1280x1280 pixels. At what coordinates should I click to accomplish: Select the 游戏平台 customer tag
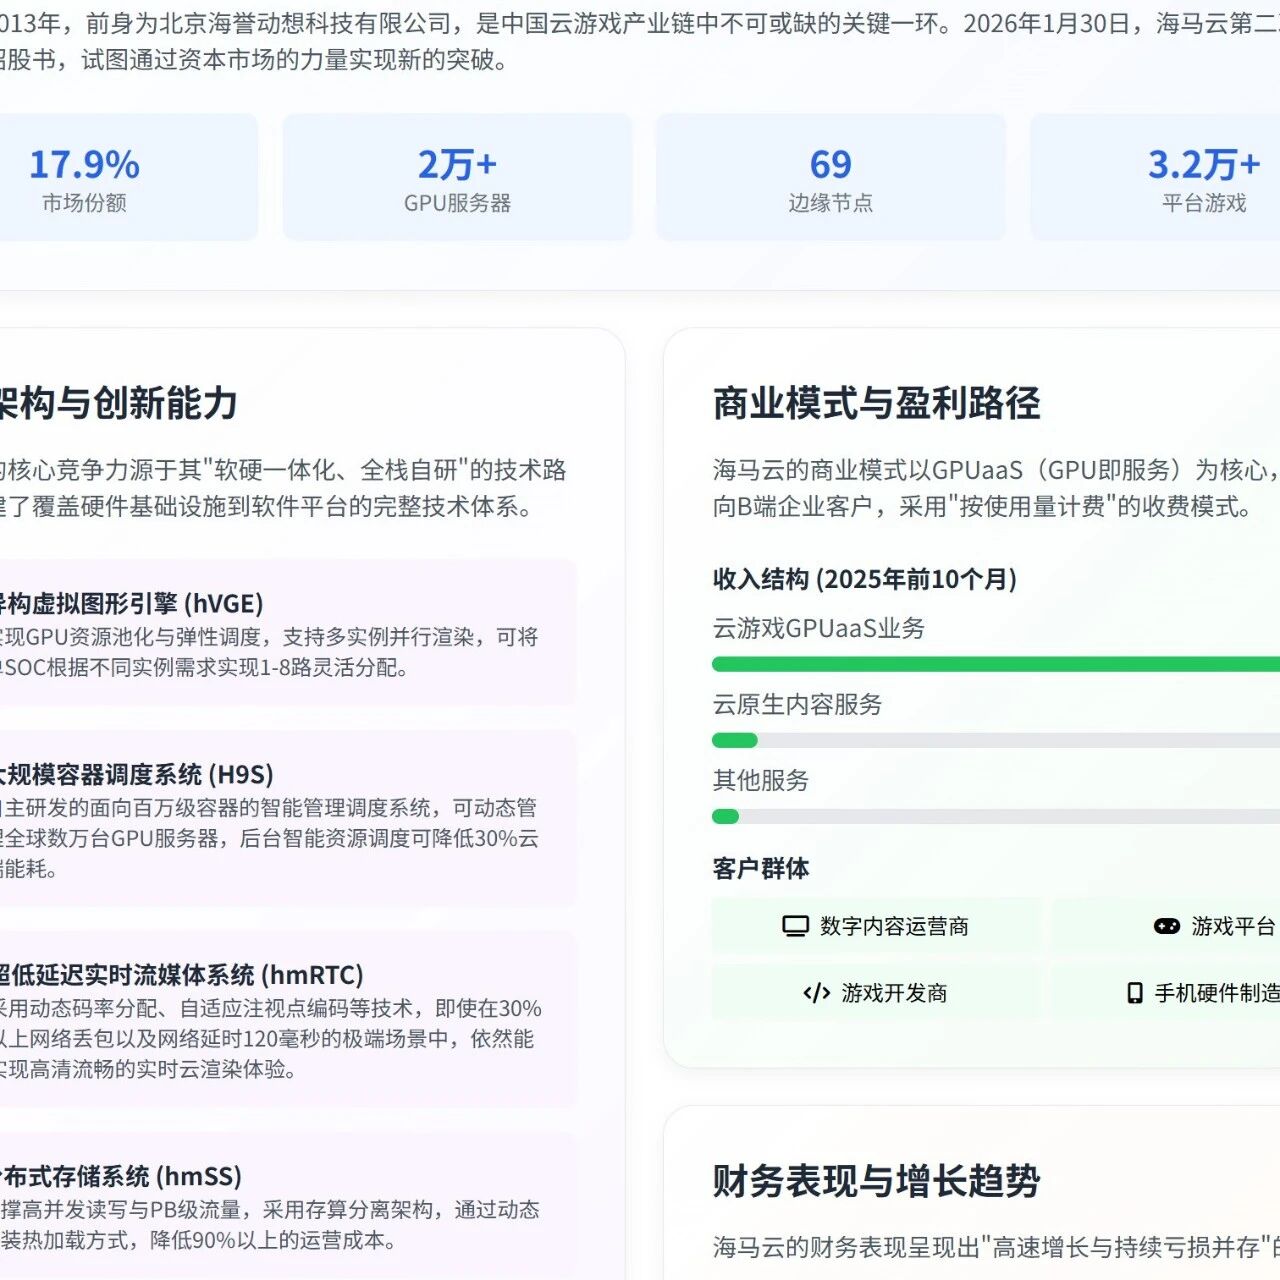coord(1166,926)
